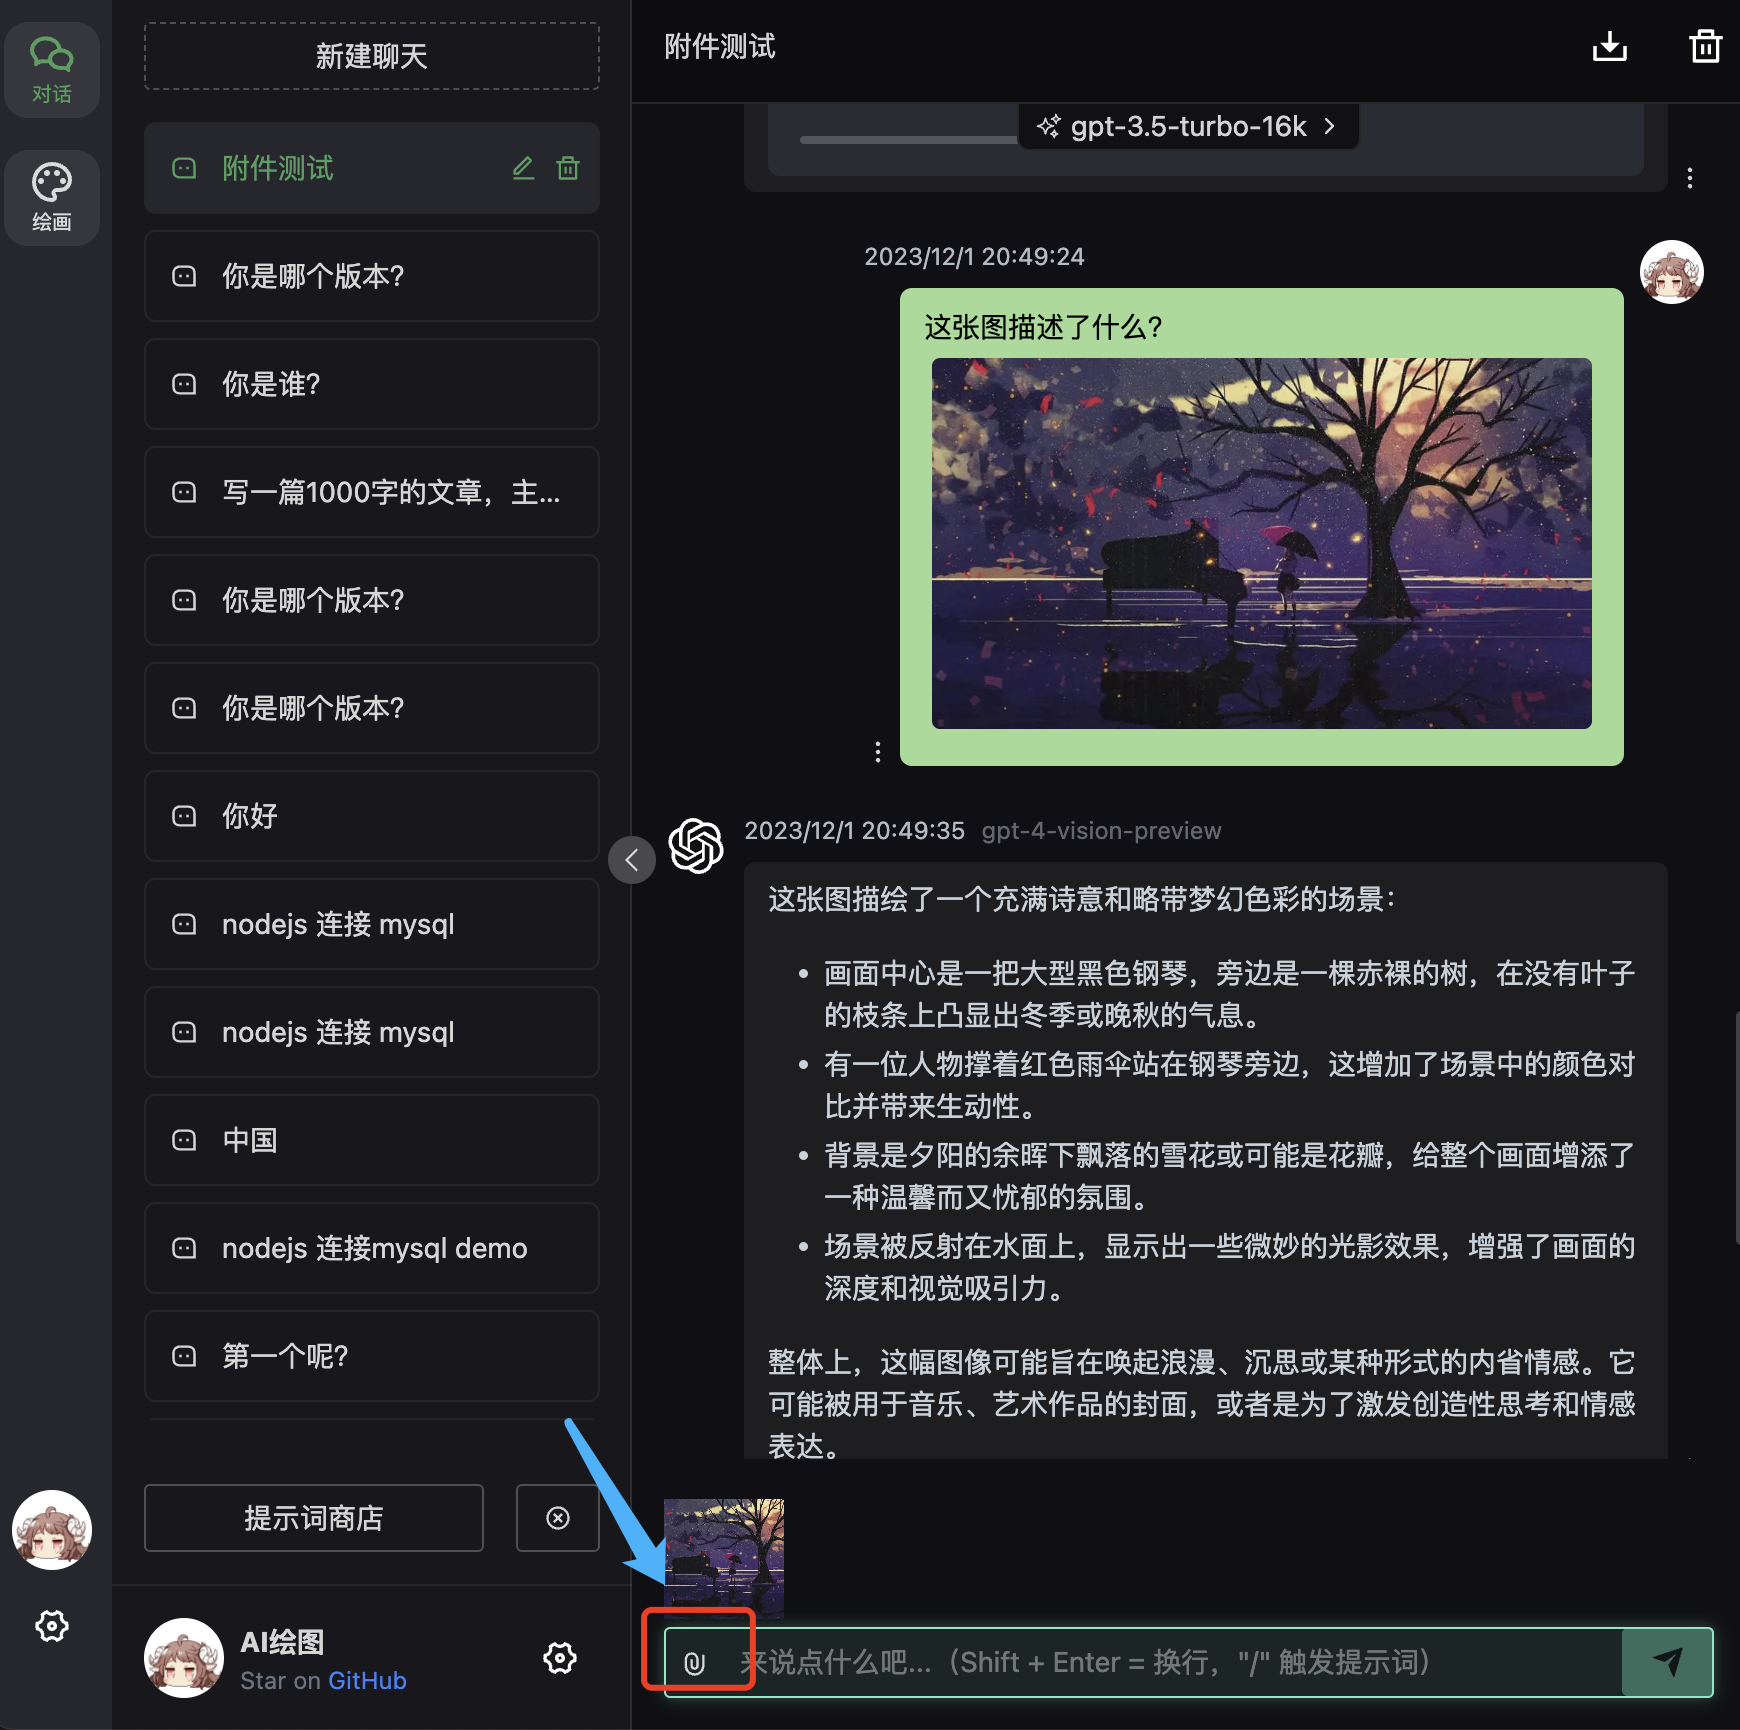Rename 附件测试 with the pencil icon
Image resolution: width=1740 pixels, height=1730 pixels.
click(x=523, y=168)
